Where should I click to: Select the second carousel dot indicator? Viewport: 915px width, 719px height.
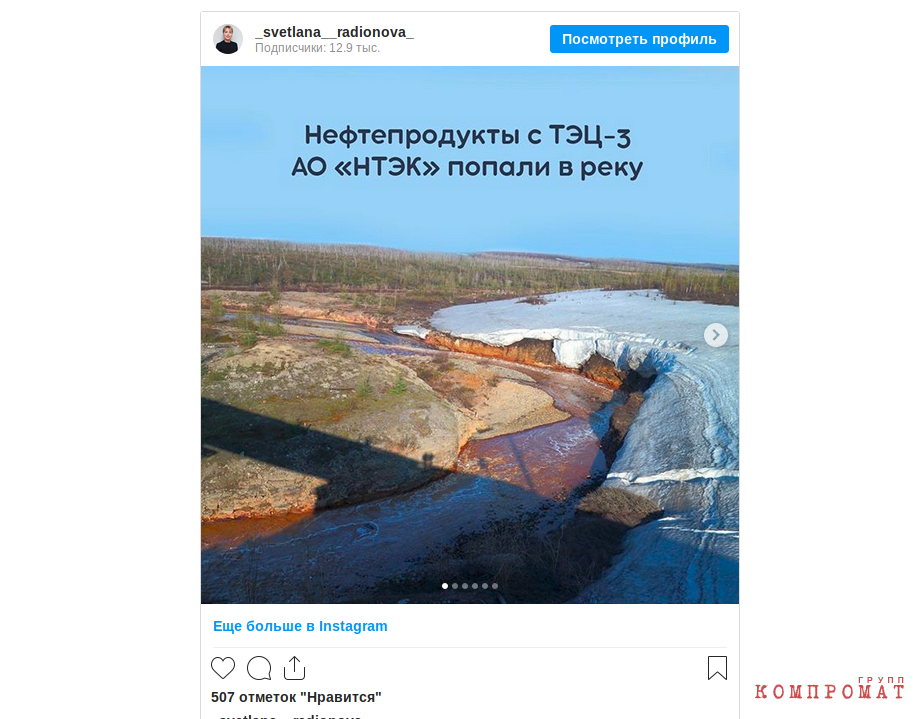(455, 586)
